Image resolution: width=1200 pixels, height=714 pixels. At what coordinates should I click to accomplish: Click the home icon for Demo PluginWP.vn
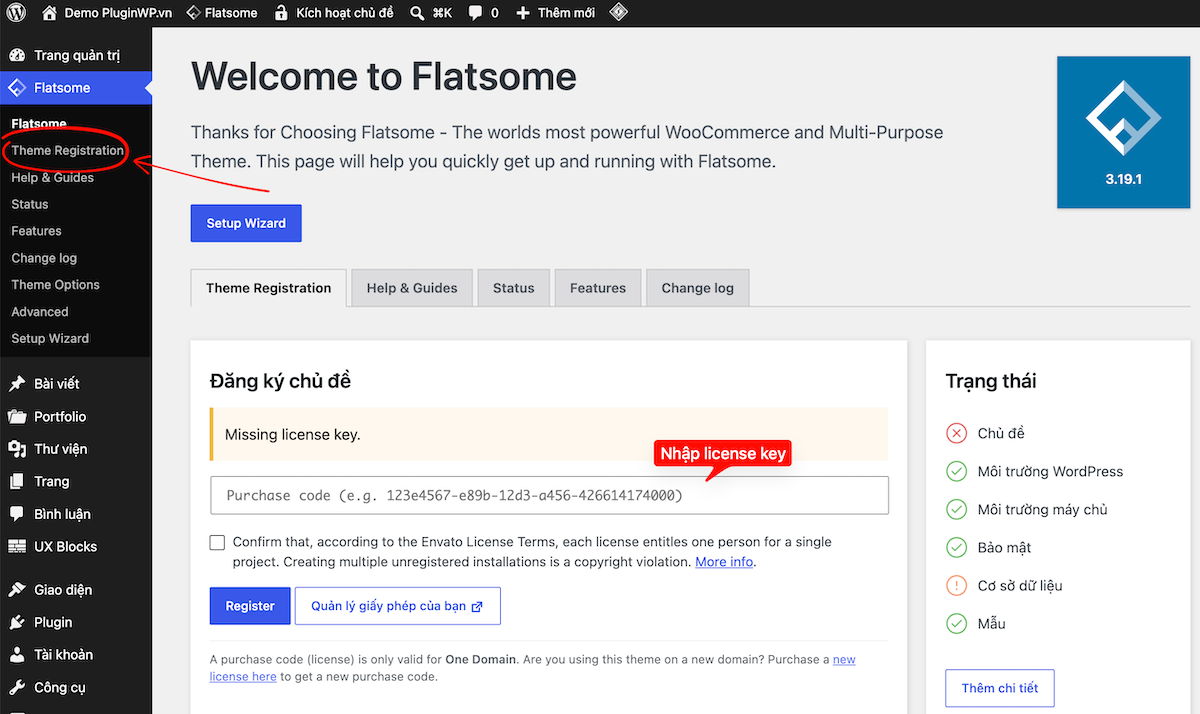pos(50,13)
